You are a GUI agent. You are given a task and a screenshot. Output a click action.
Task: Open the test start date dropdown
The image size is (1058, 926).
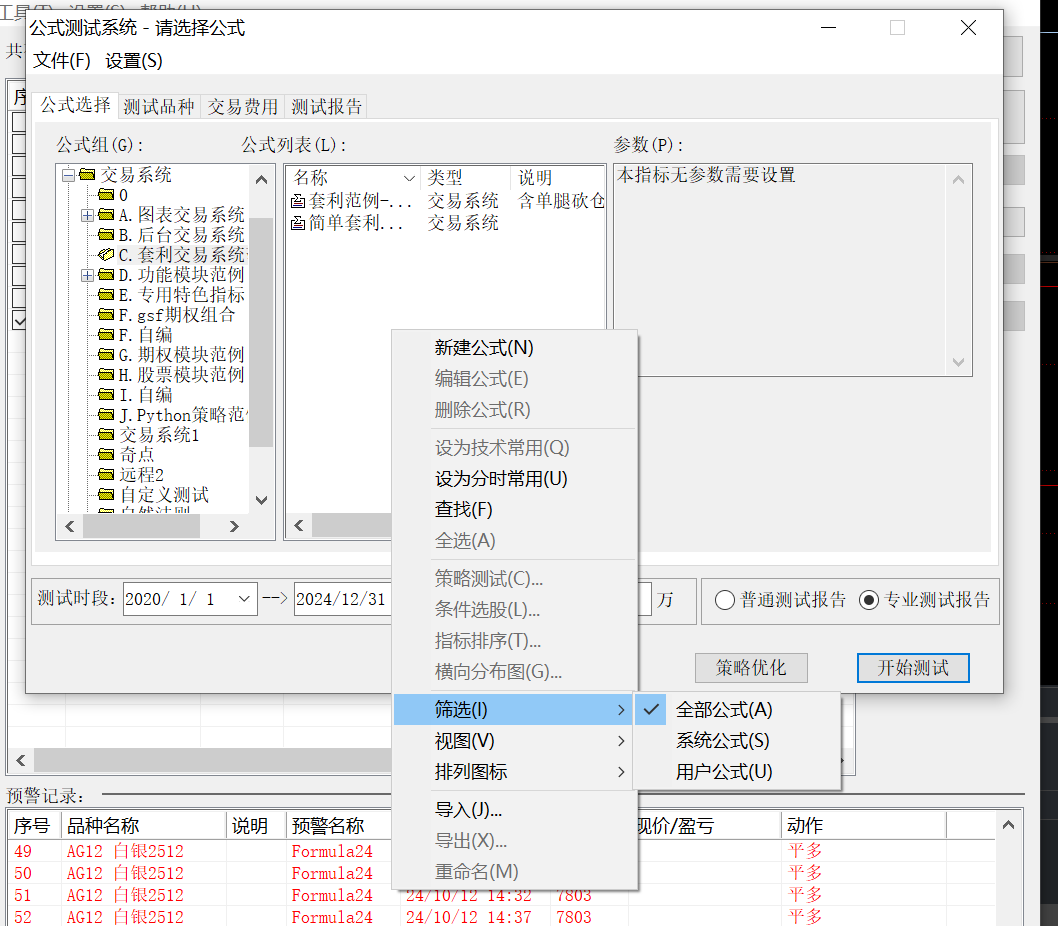pyautogui.click(x=244, y=599)
